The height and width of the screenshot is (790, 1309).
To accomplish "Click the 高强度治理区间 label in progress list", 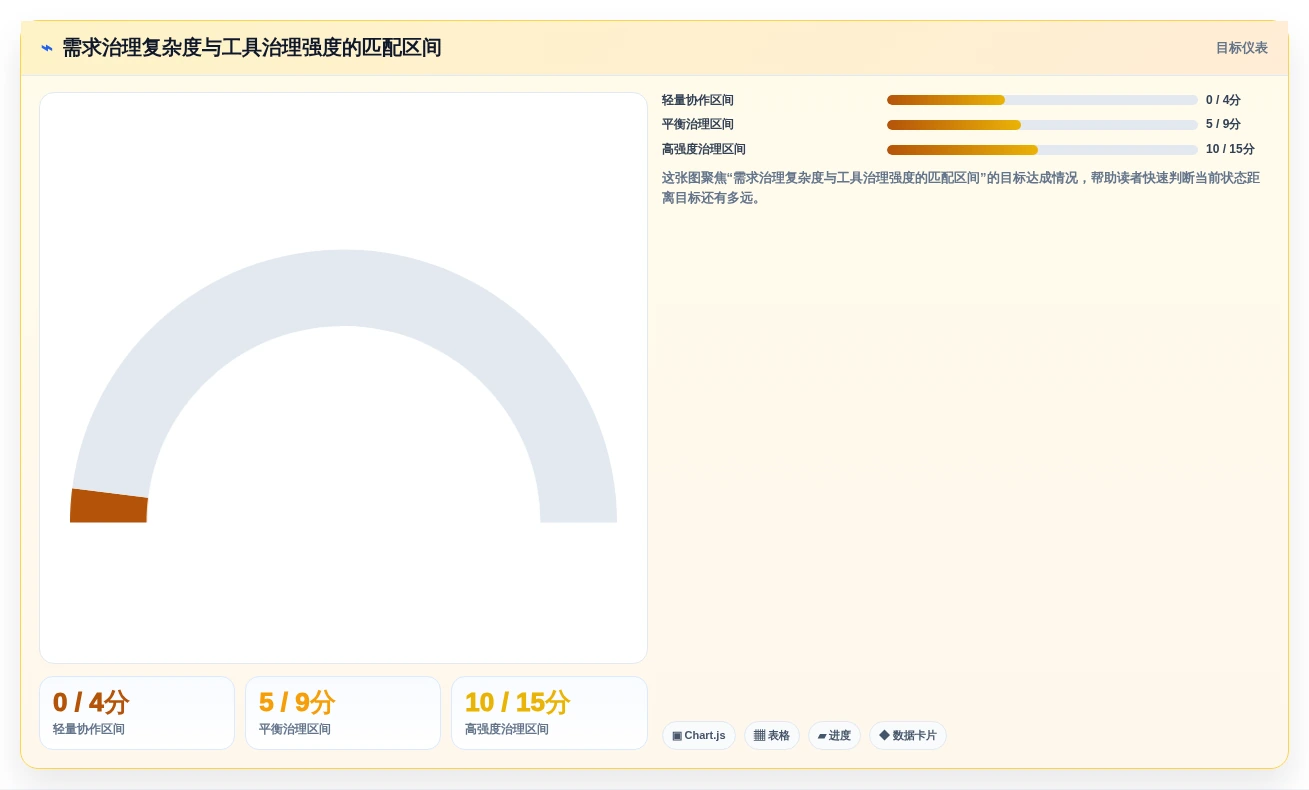I will [704, 150].
